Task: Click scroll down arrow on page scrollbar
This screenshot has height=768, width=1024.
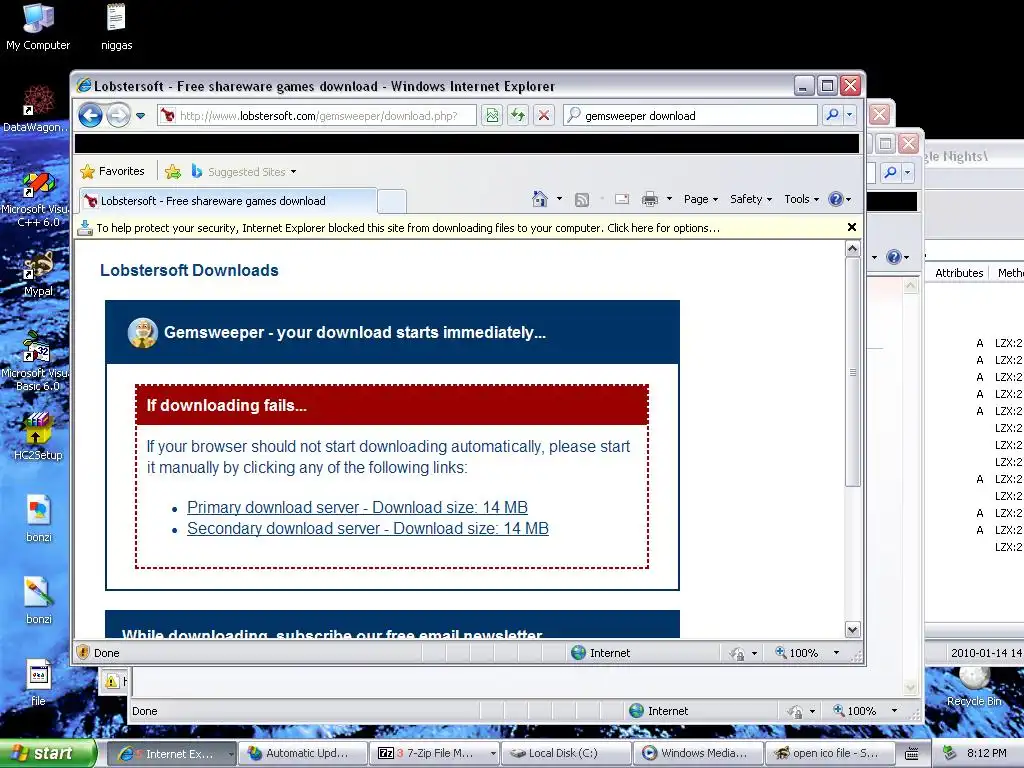Action: click(x=852, y=630)
